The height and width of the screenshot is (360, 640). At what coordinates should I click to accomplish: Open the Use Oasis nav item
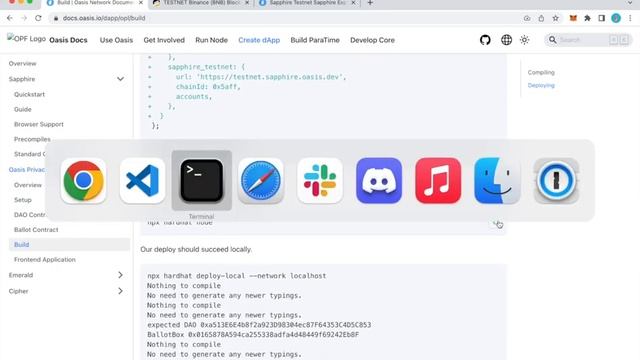(116, 40)
